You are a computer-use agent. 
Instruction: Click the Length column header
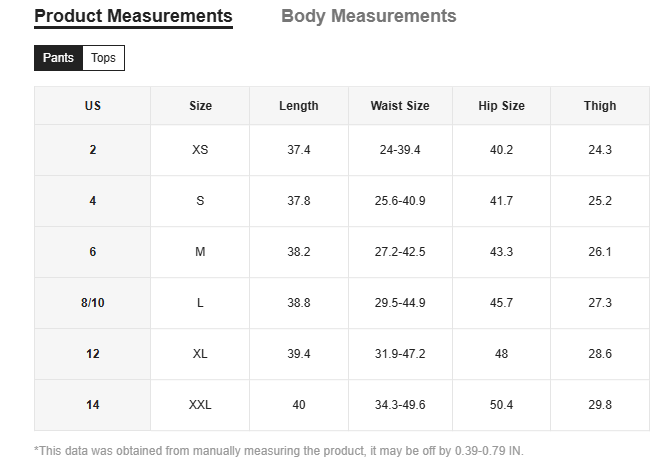coord(299,106)
